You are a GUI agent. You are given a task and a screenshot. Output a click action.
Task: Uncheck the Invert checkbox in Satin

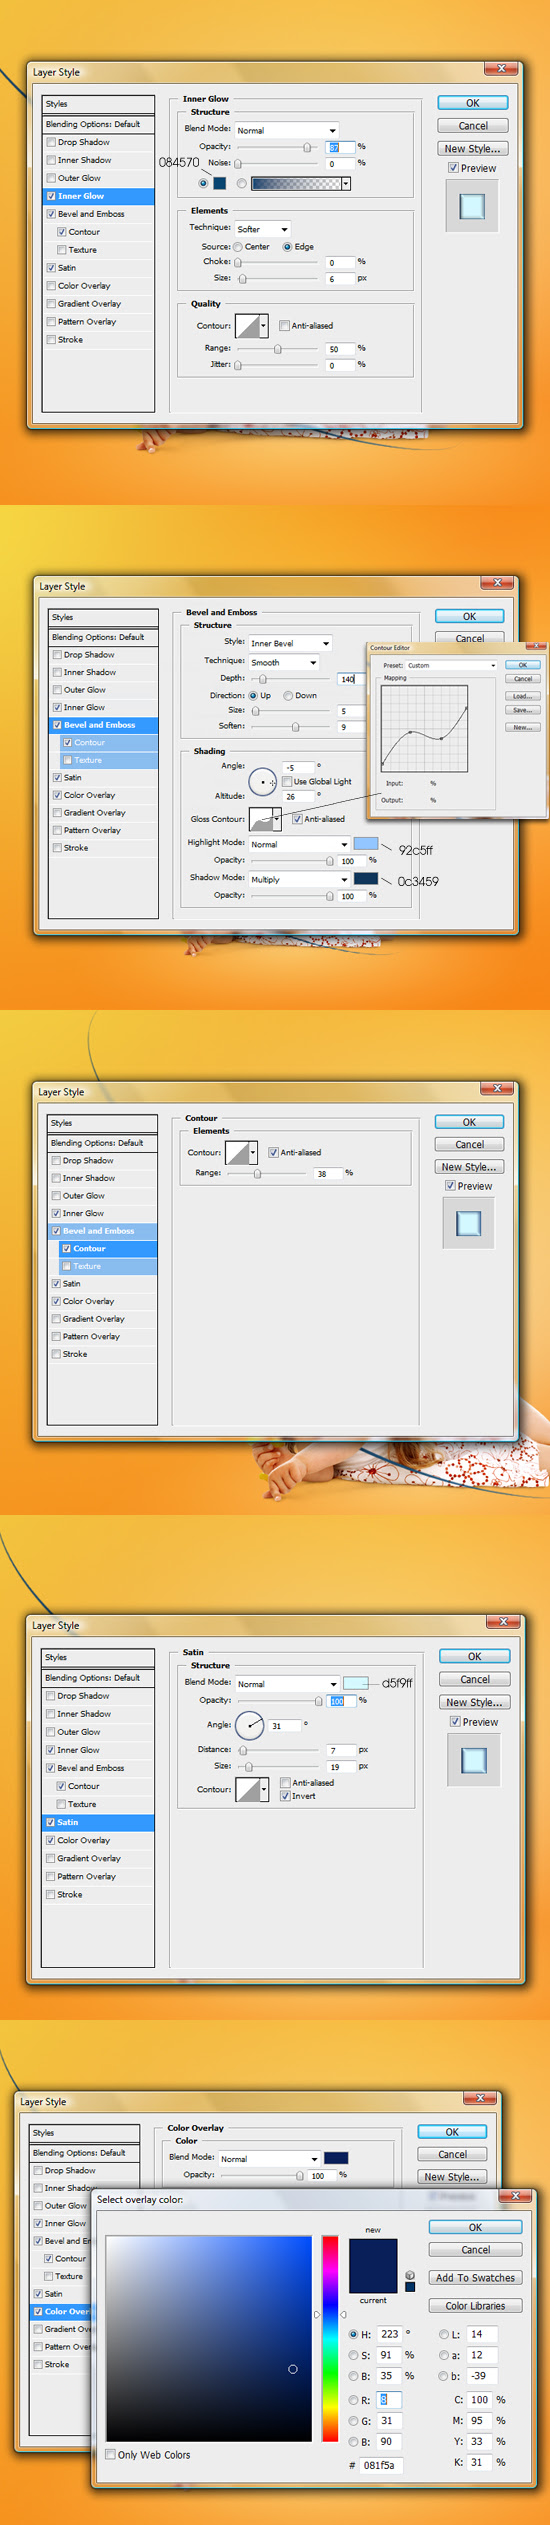pos(285,1796)
